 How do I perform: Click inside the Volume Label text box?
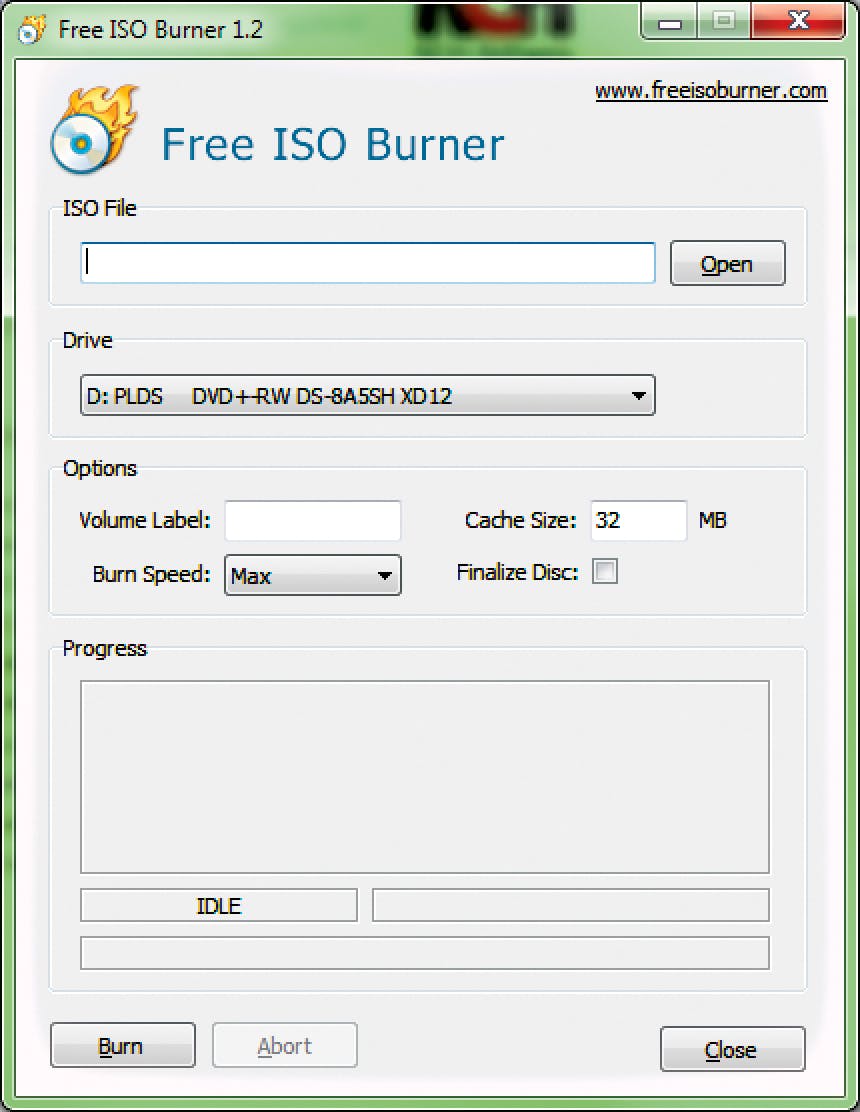[313, 521]
